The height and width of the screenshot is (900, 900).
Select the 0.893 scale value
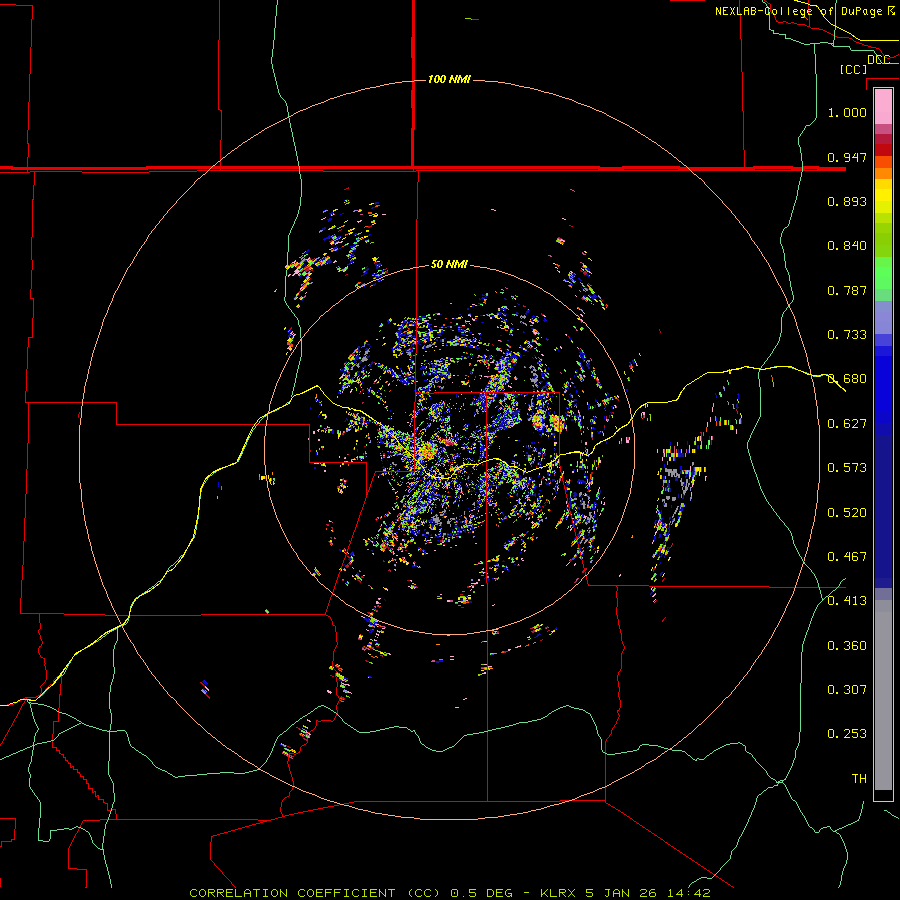(847, 201)
